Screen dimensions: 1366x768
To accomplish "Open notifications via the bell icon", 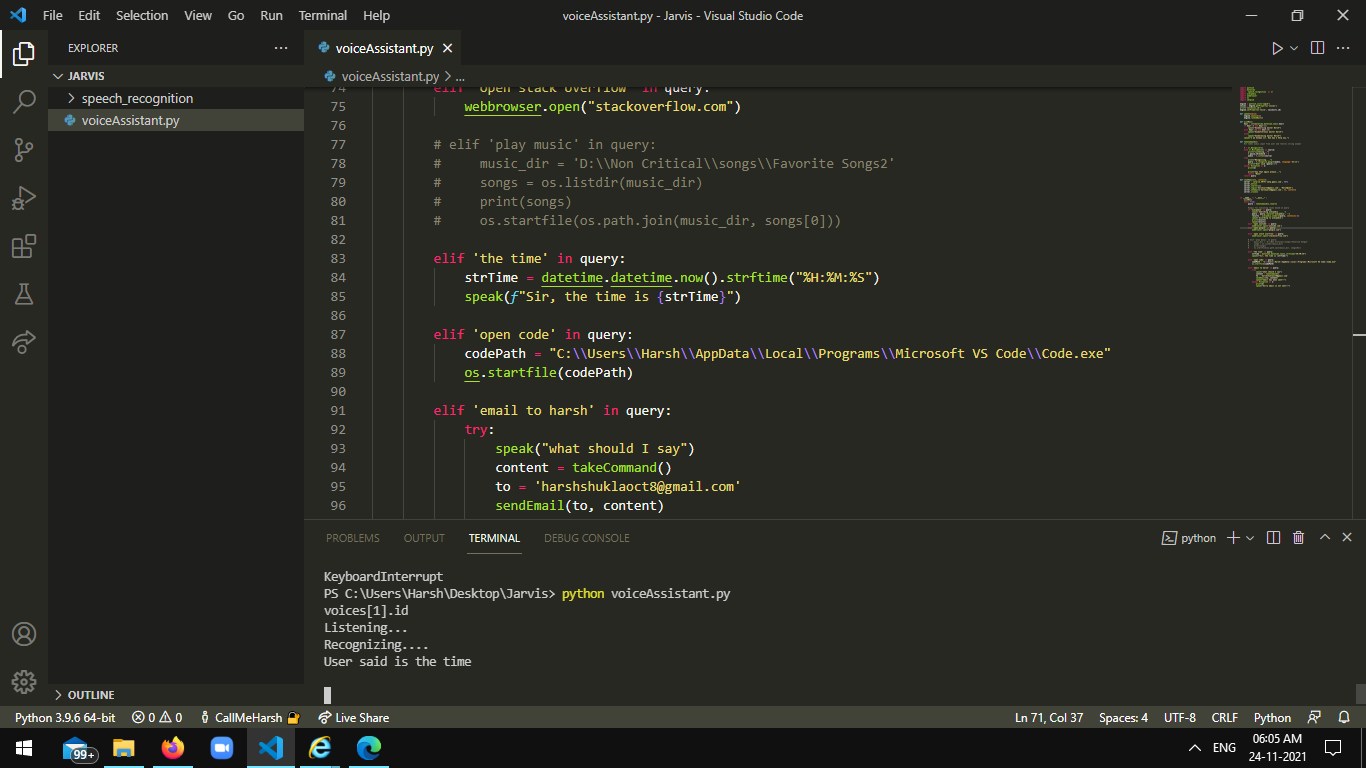I will click(1345, 717).
